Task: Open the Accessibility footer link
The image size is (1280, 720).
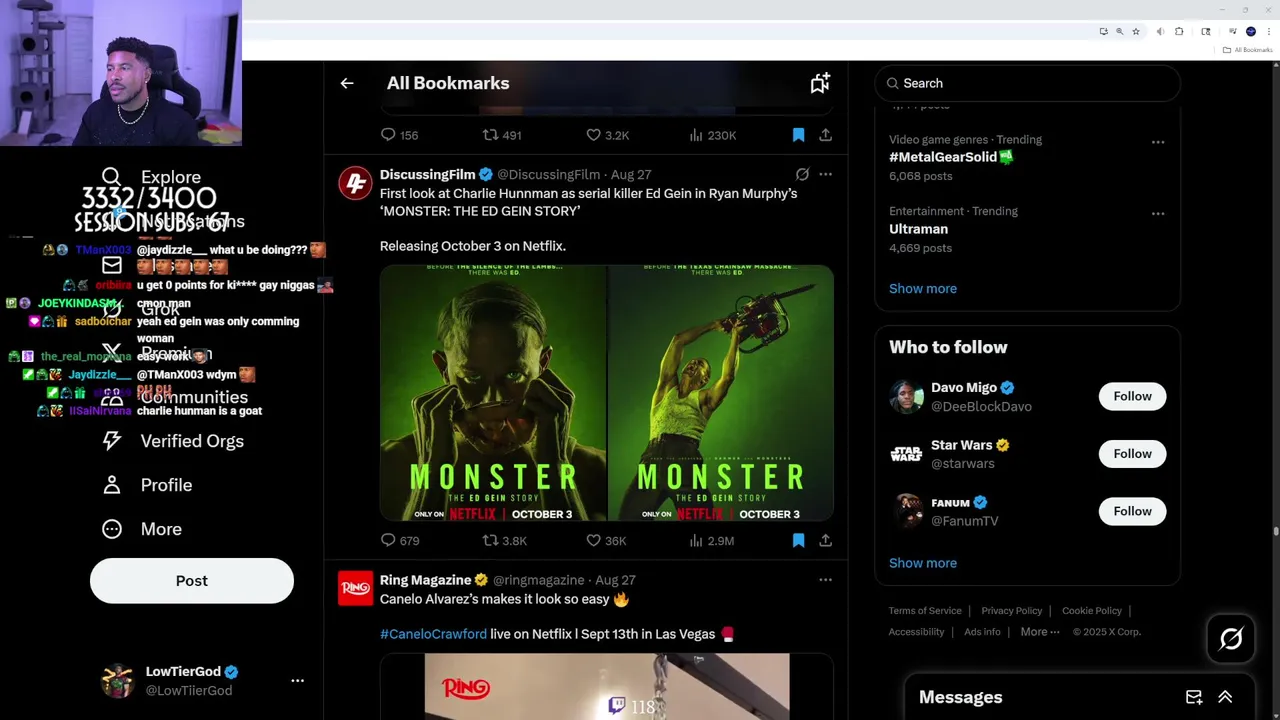Action: coord(916,632)
